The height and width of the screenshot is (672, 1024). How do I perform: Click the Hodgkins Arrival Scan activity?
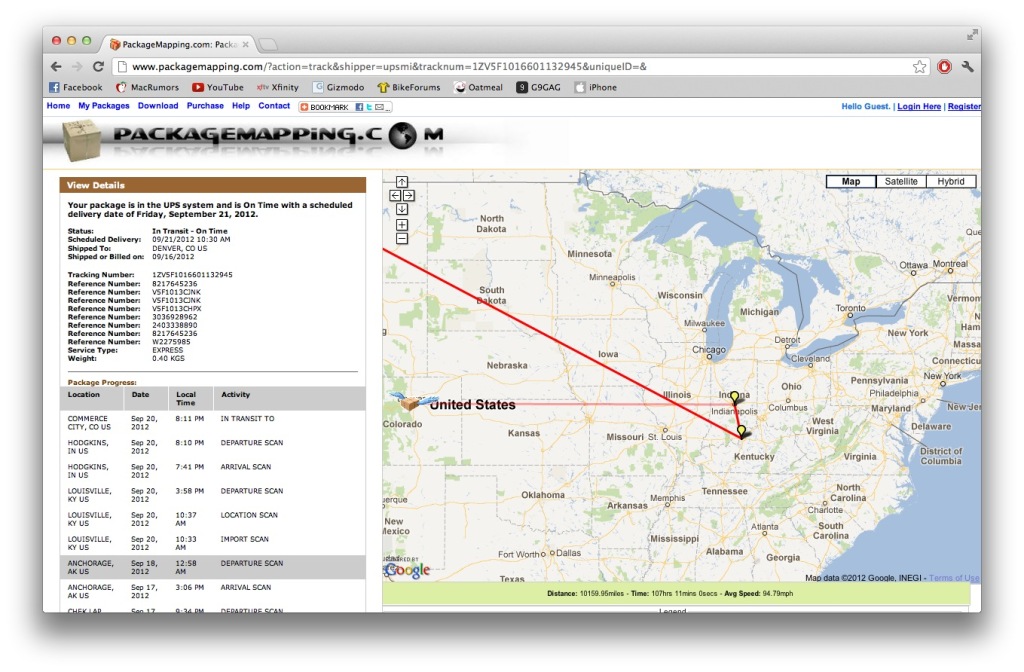click(246, 467)
